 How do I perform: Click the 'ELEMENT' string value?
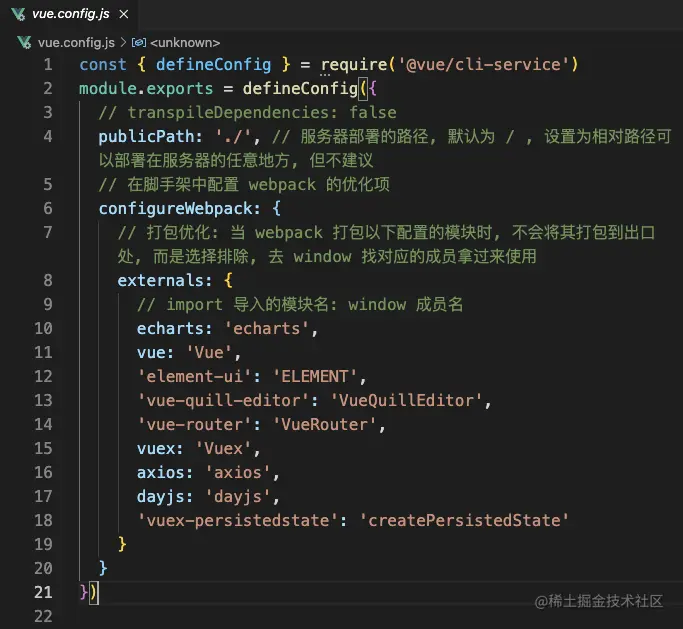tap(314, 376)
